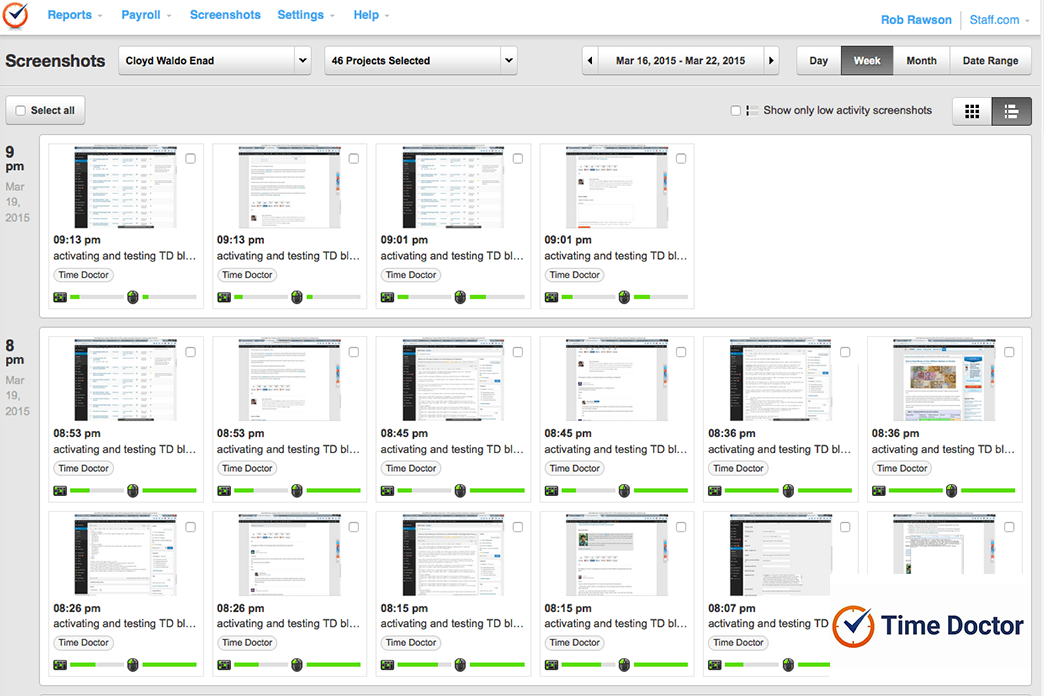
Task: Click keyboard activity icon on 09:13 pm screenshot
Action: pyautogui.click(x=60, y=297)
